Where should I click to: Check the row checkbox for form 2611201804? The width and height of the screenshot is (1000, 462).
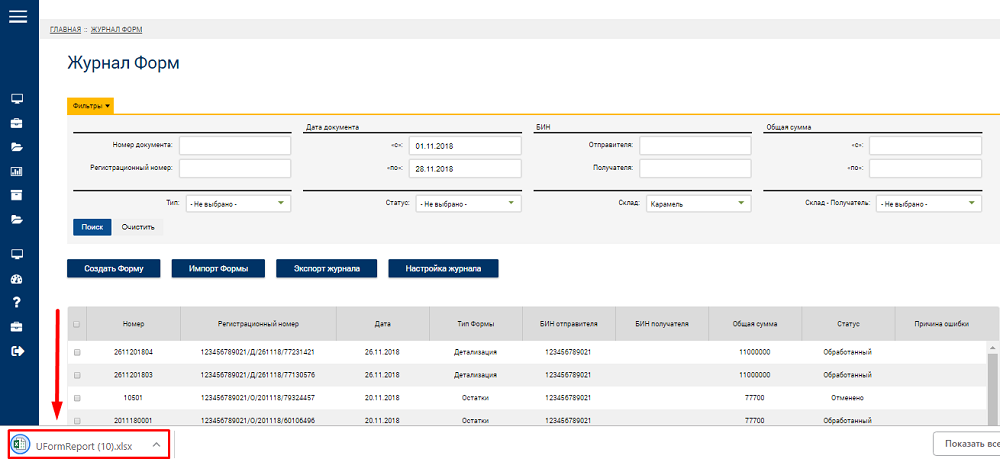[x=77, y=352]
